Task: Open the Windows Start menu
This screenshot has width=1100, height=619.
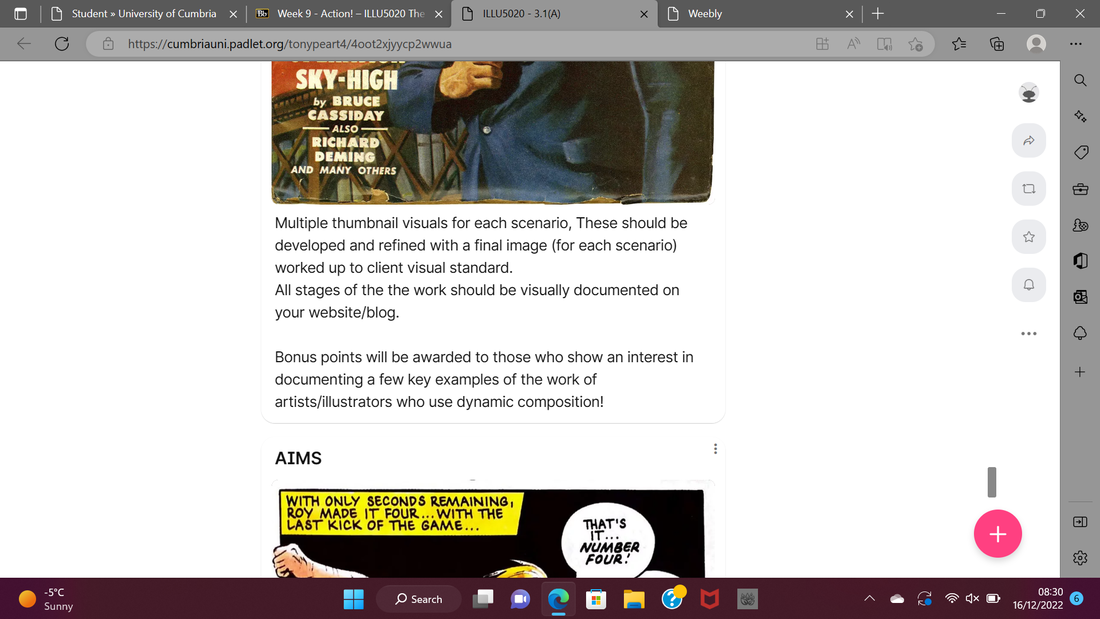Action: pos(354,599)
